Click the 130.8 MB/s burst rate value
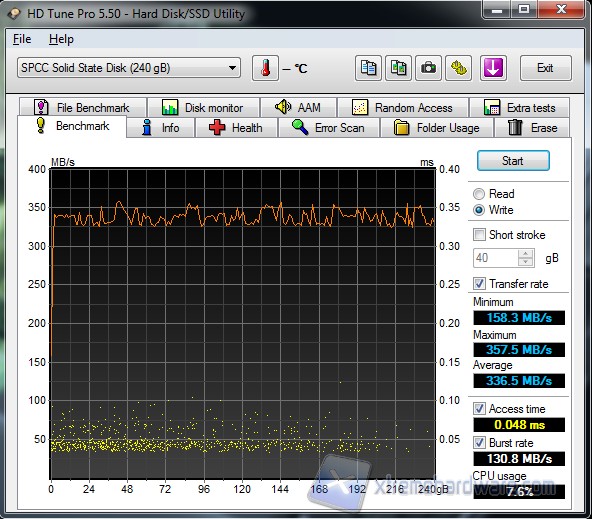 [x=519, y=459]
